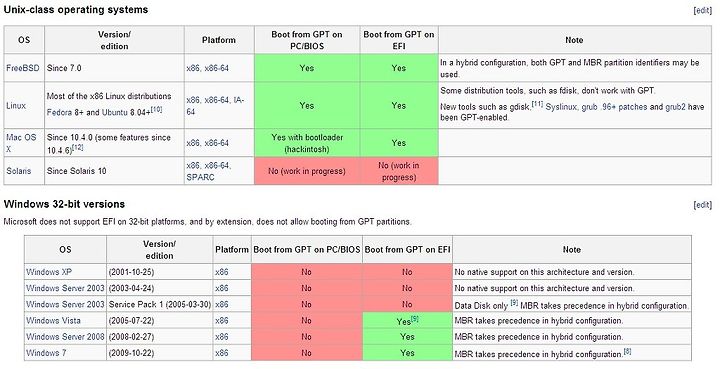Click footnote 12 in Mac OS X row
The image size is (720, 369).
click(x=78, y=147)
